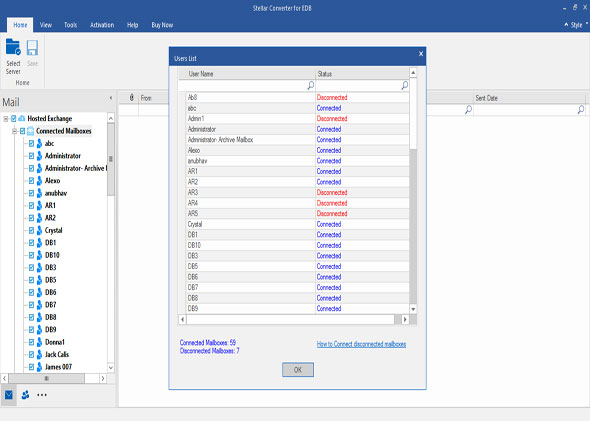Click scroll-up arrow of Users List

[413, 72]
